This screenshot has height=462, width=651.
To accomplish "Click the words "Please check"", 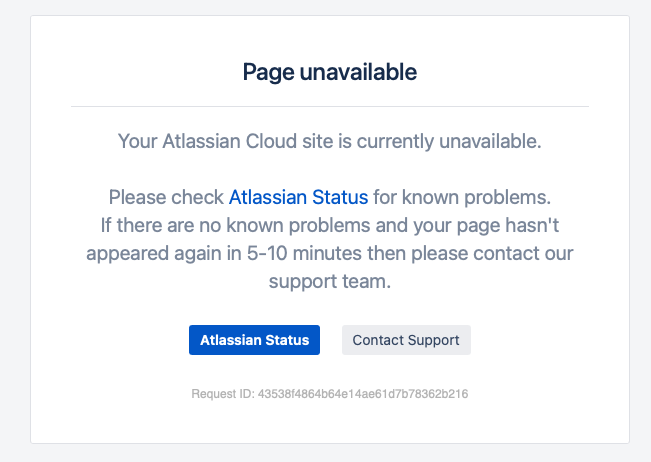I will pyautogui.click(x=166, y=197).
